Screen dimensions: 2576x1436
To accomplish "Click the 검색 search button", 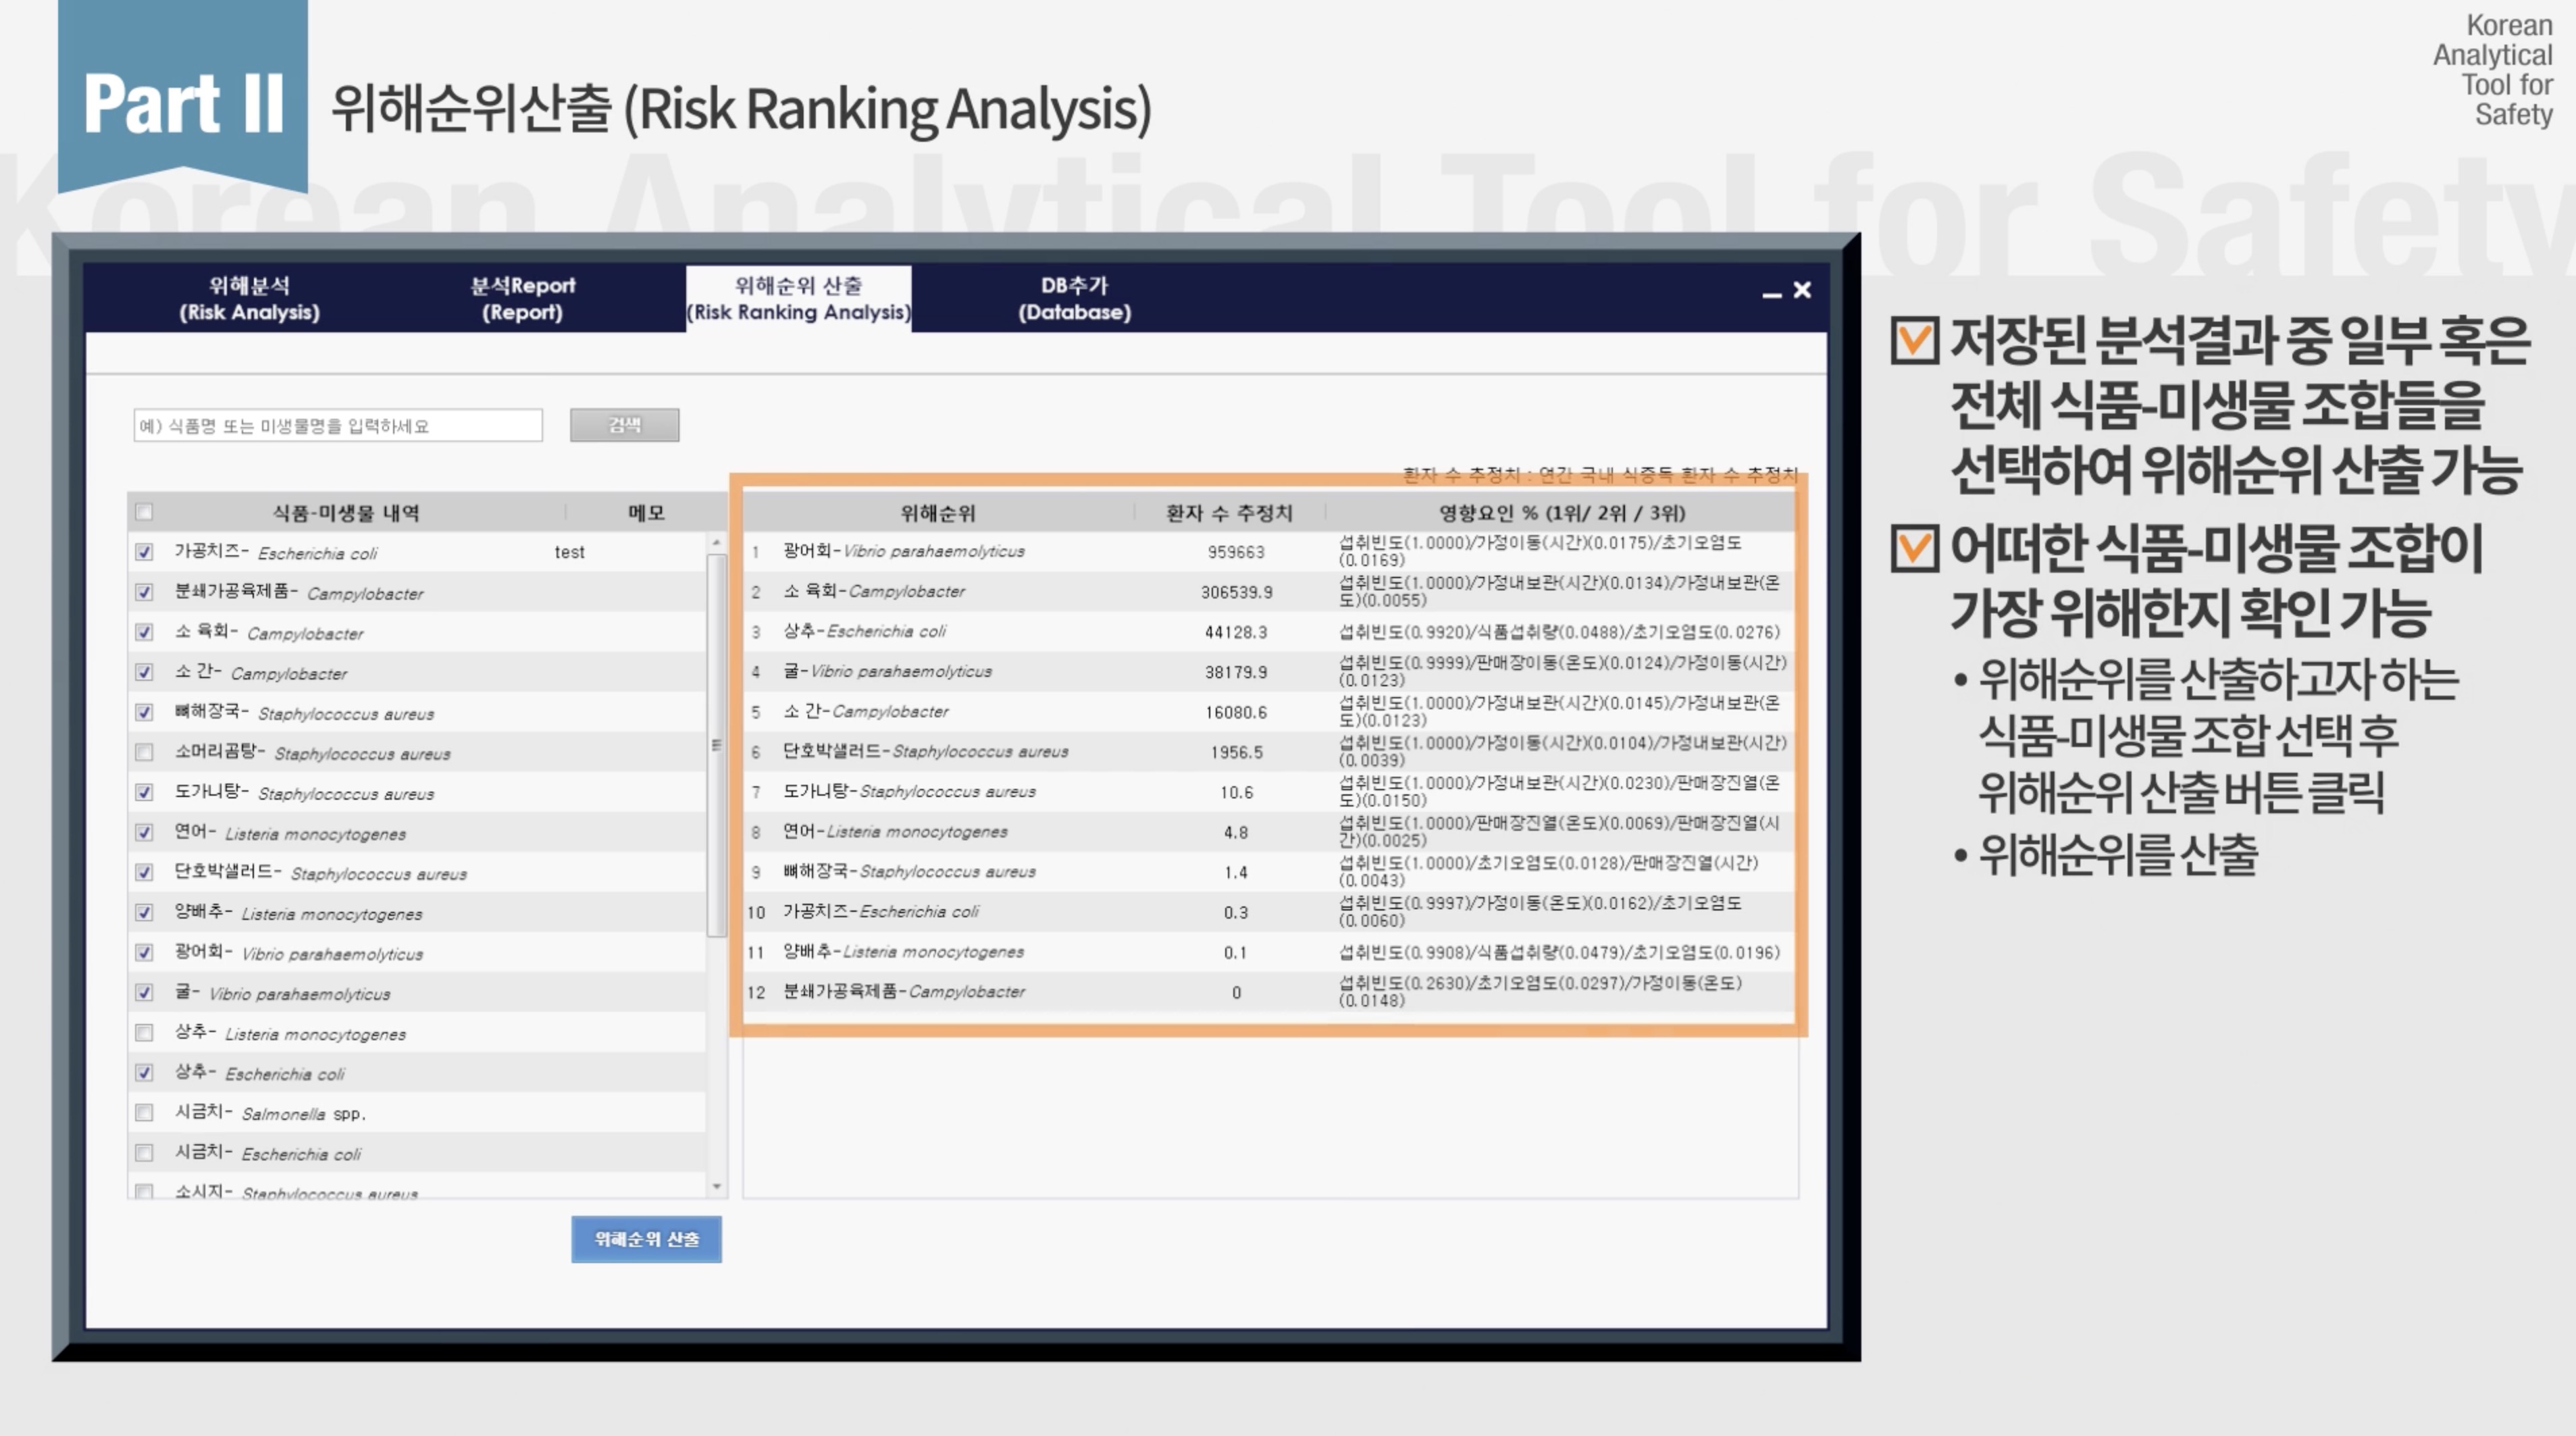I will pos(624,425).
